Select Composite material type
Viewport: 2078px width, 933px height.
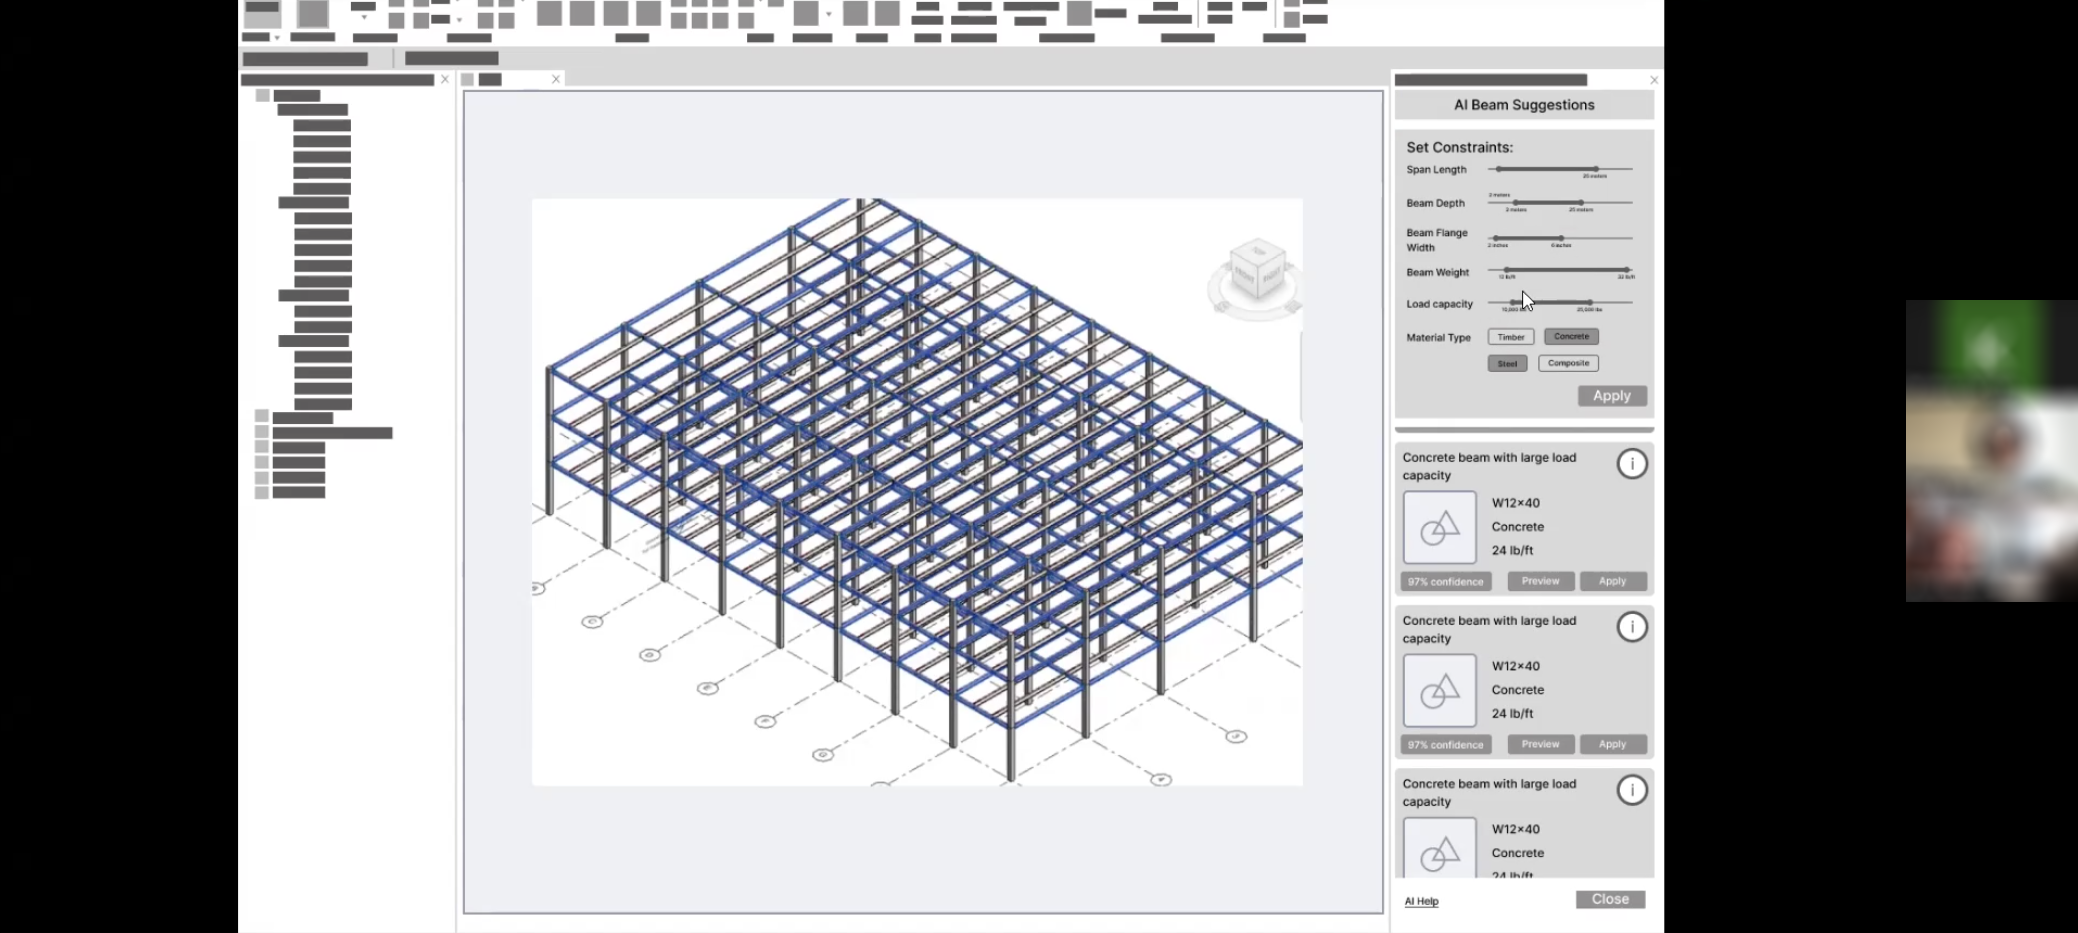pos(1568,363)
